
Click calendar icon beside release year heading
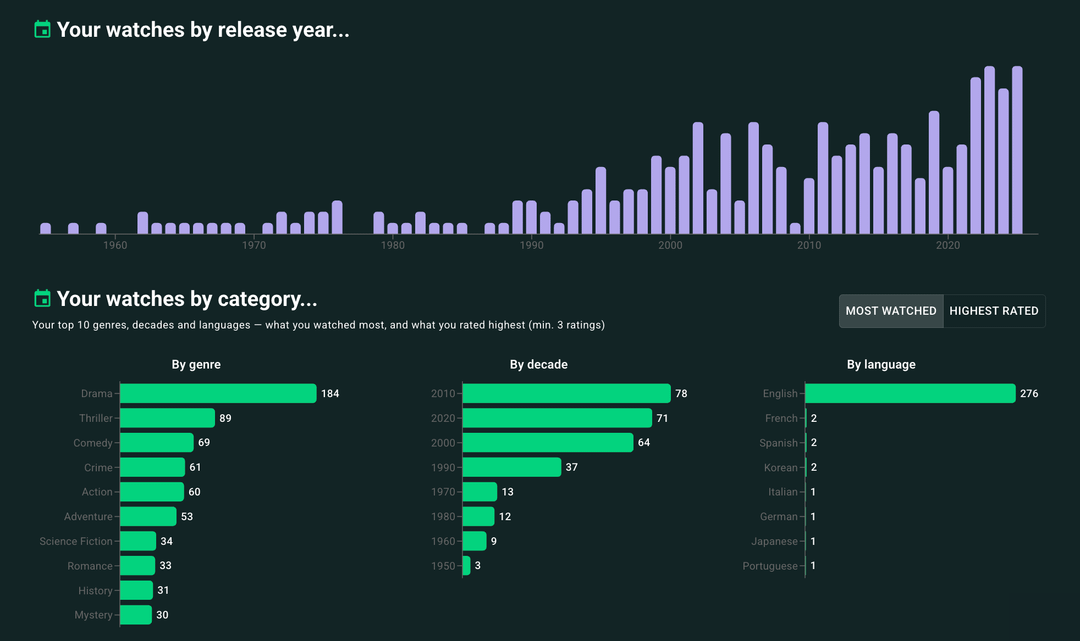[42, 30]
